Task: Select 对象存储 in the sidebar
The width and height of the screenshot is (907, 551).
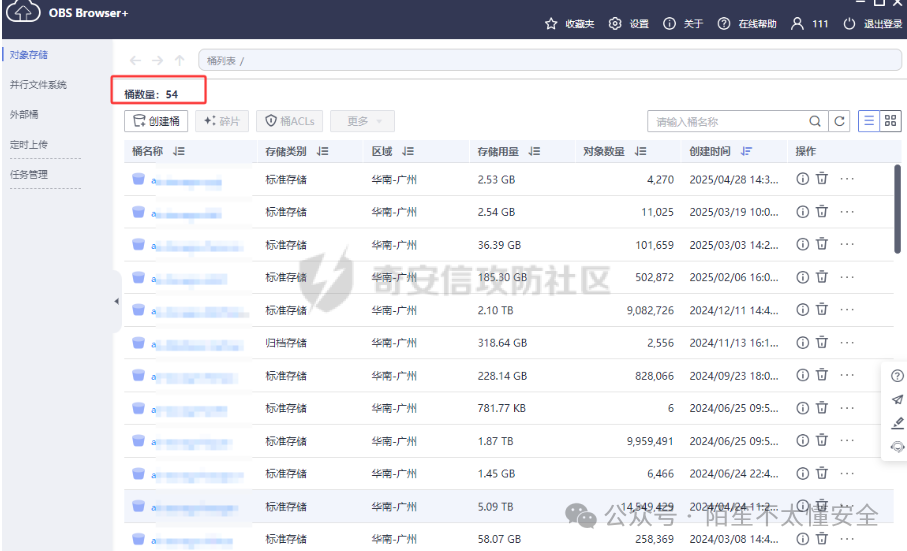Action: [x=29, y=55]
